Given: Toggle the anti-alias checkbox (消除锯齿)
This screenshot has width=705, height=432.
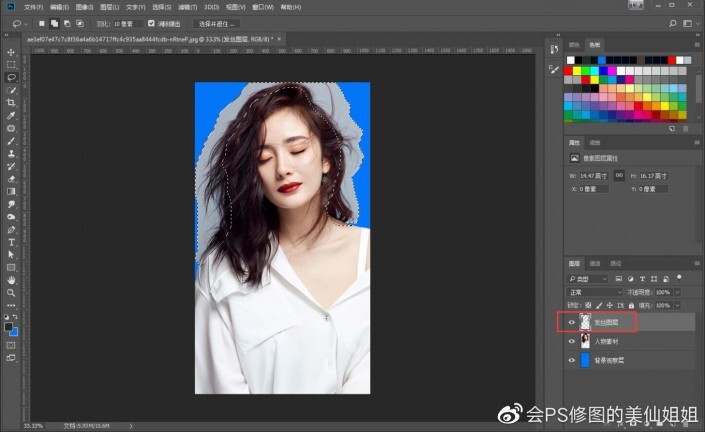Looking at the screenshot, I should 151,22.
